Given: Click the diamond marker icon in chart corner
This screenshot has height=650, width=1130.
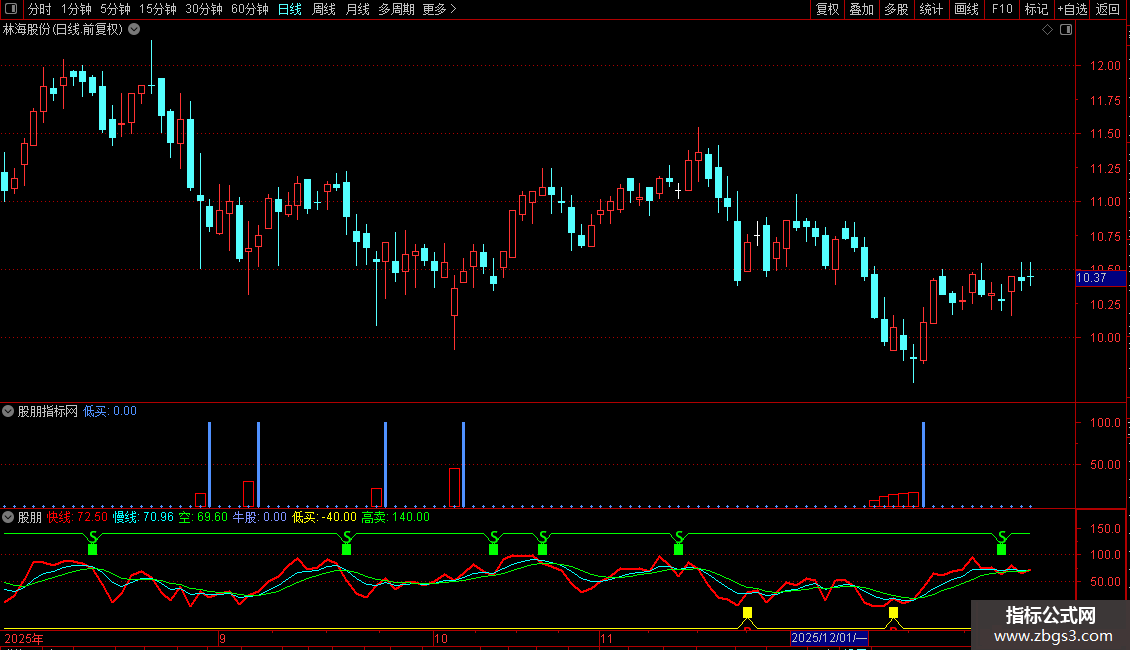Looking at the screenshot, I should click(x=1048, y=30).
